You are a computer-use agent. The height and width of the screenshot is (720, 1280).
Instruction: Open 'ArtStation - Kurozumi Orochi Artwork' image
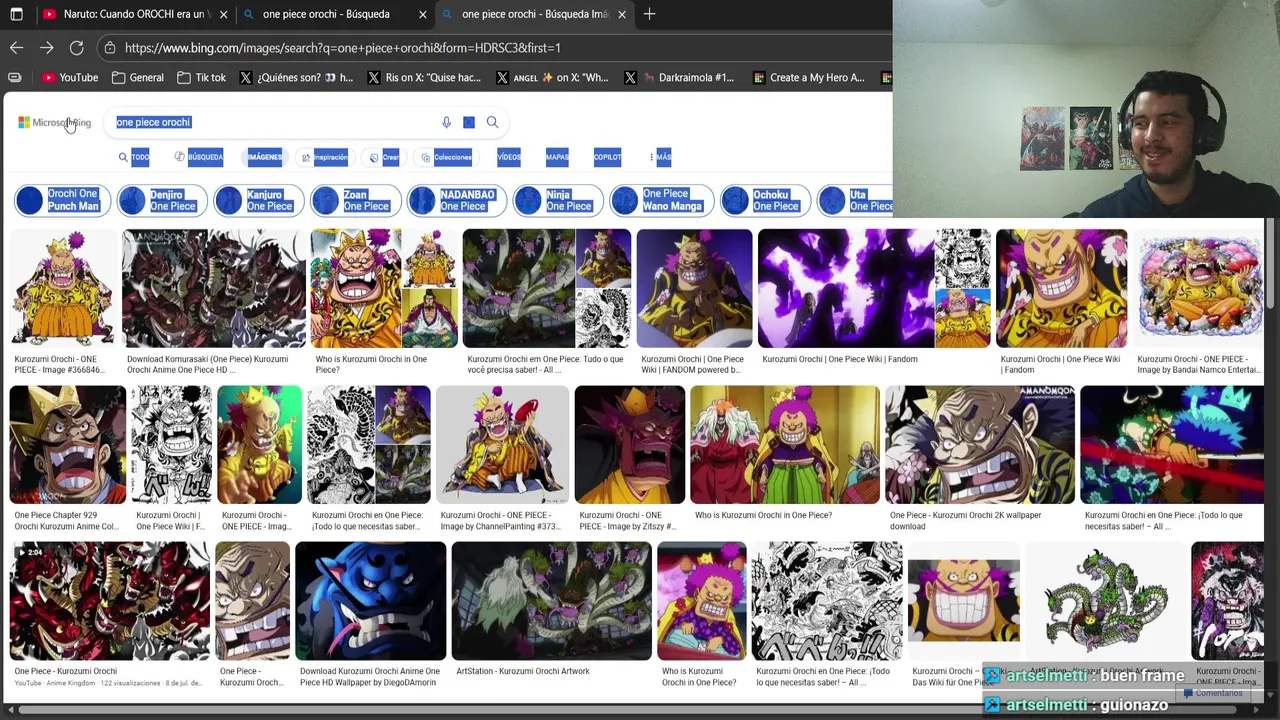coord(551,601)
